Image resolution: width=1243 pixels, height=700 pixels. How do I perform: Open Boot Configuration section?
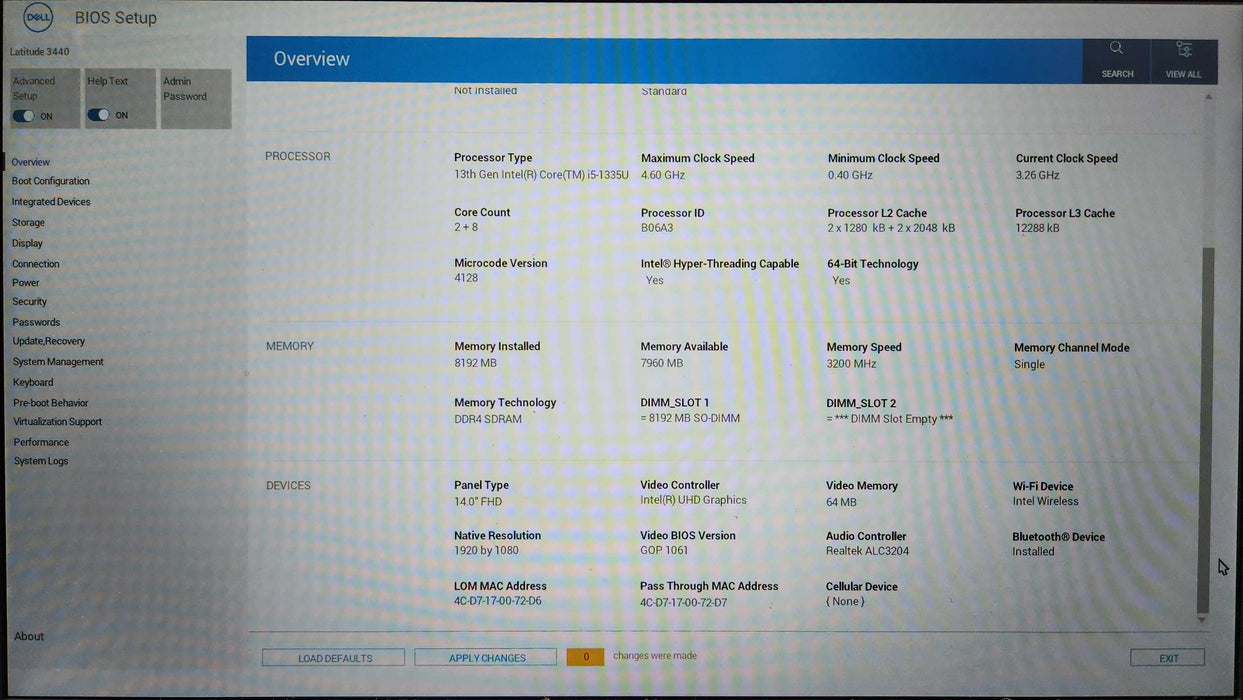[x=51, y=181]
